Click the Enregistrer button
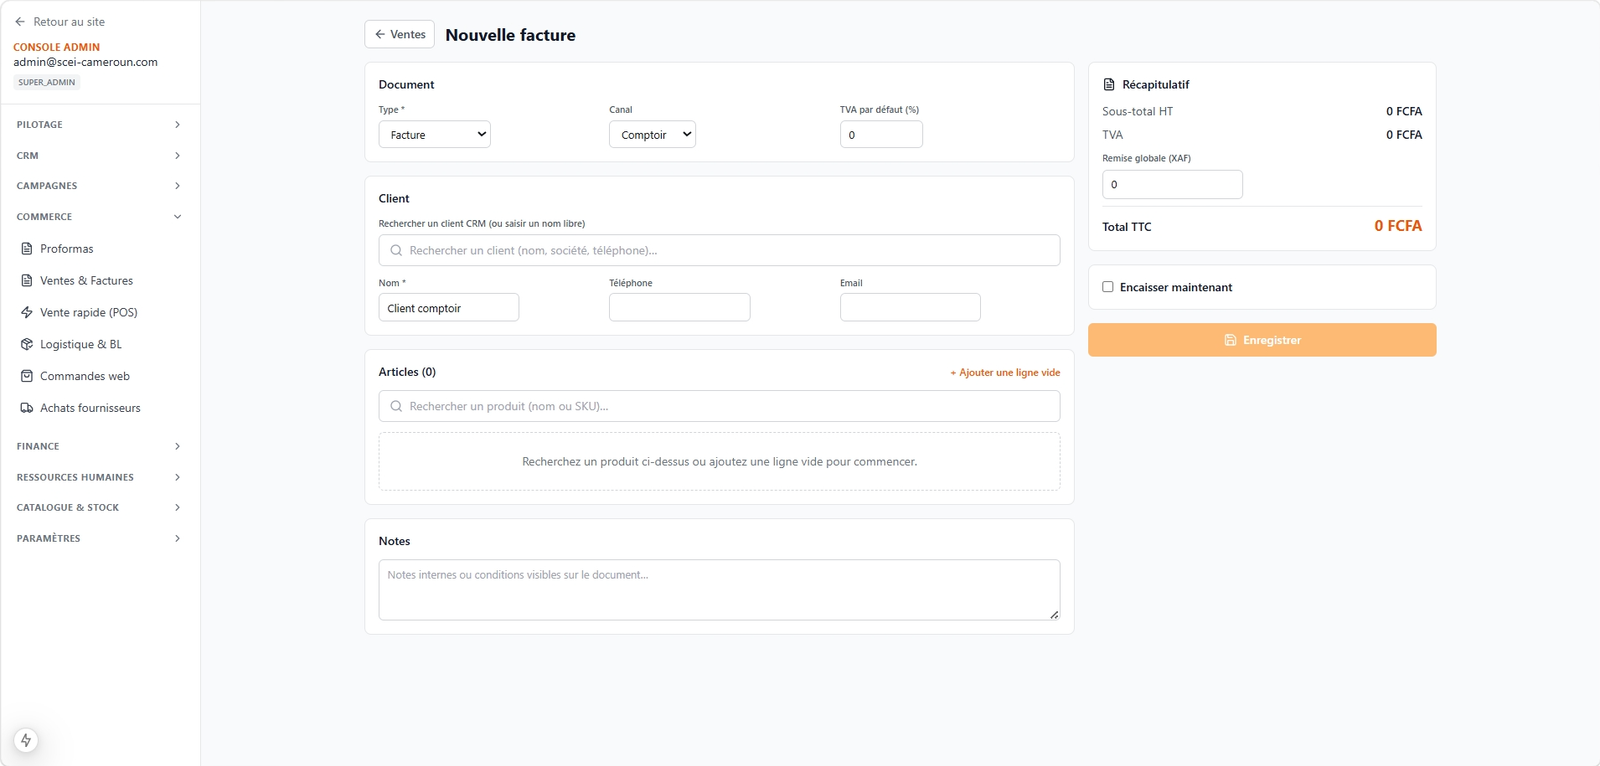This screenshot has height=766, width=1600. (x=1262, y=340)
